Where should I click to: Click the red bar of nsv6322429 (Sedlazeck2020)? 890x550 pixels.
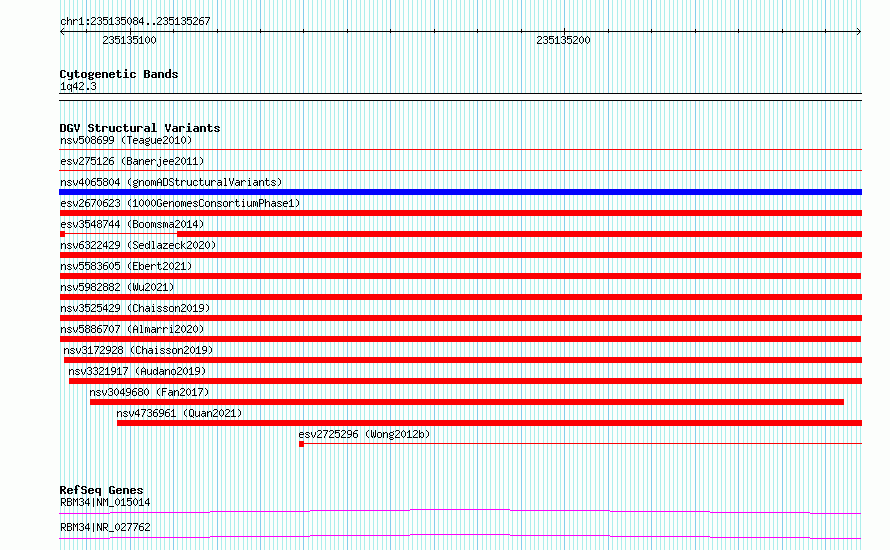click(x=460, y=255)
